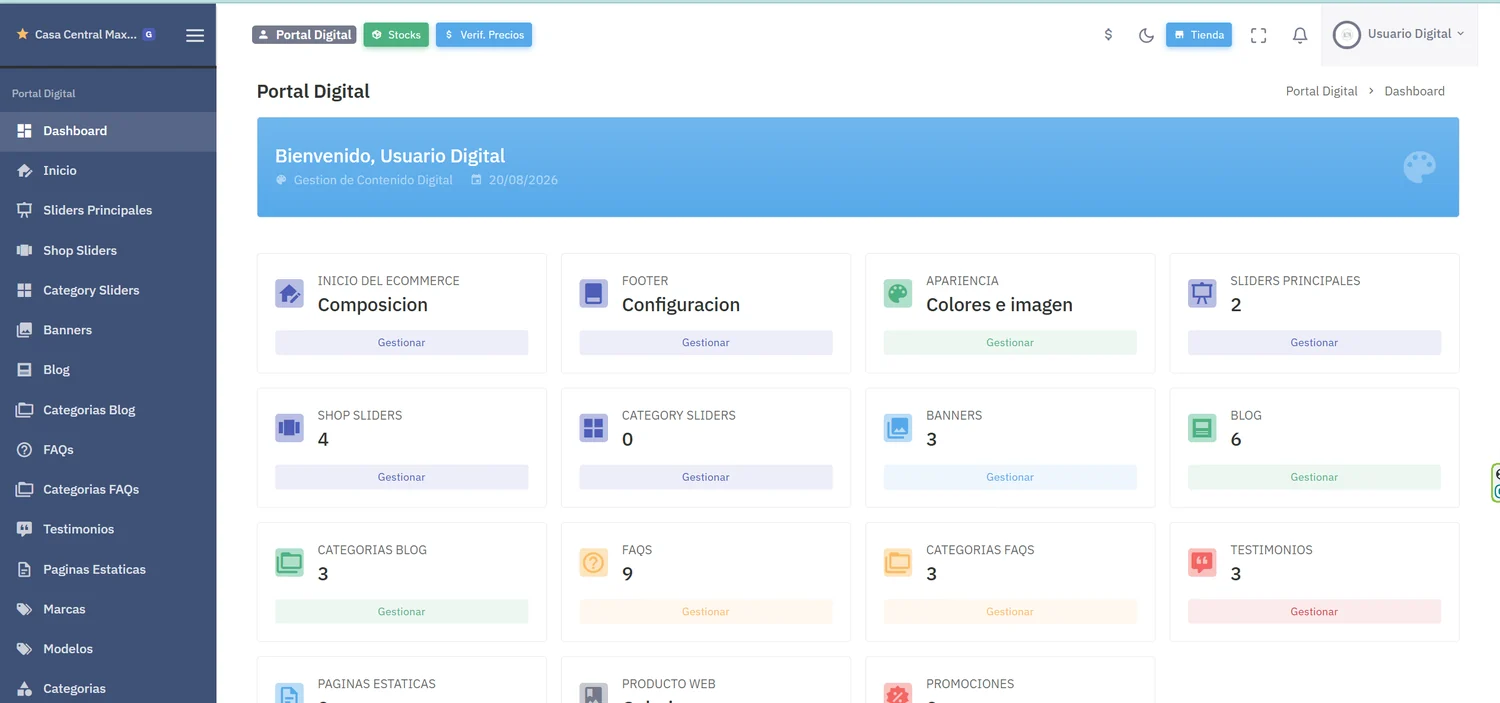Click Gestionar under Footer Configuracion
The image size is (1500, 703).
tap(706, 343)
